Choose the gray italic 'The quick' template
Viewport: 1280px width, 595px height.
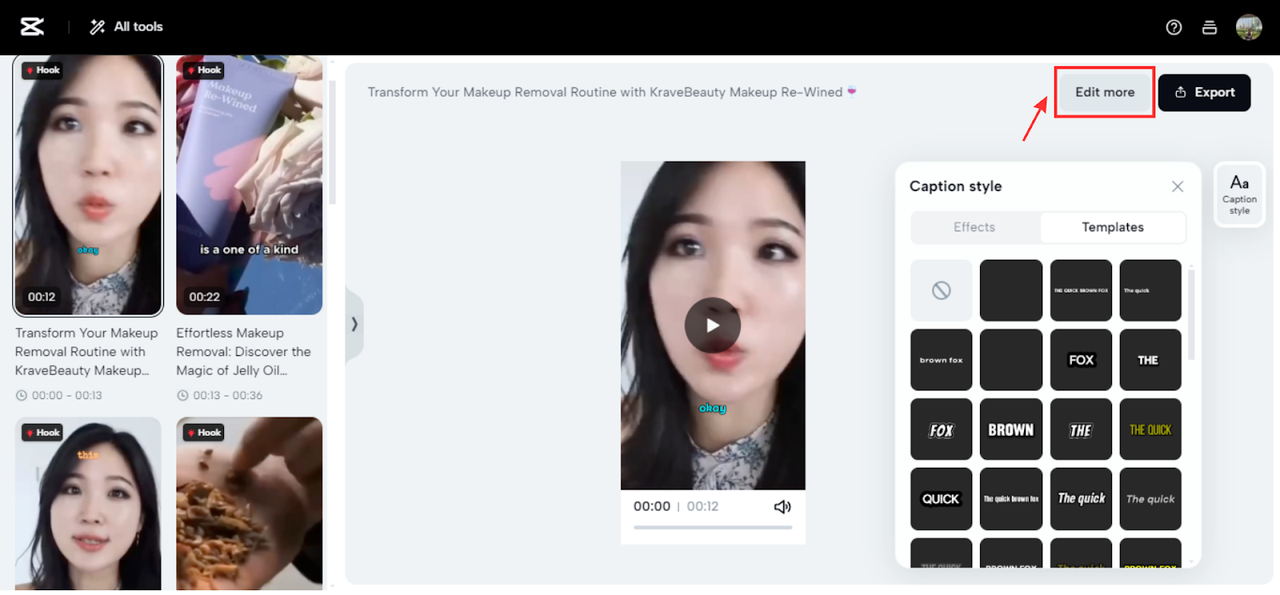1150,499
